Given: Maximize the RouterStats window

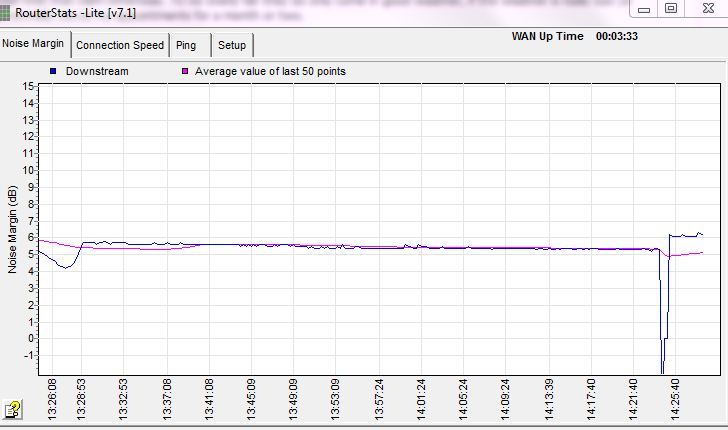Looking at the screenshot, I should pos(670,8).
